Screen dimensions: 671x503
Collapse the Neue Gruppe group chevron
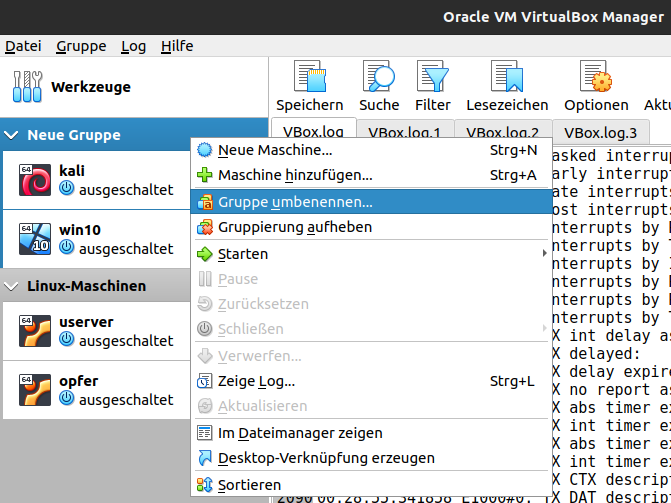(11, 135)
